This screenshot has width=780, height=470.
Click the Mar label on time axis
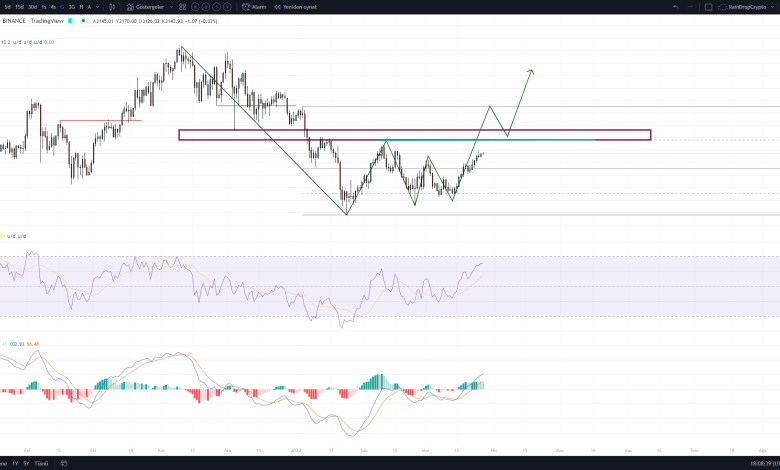(x=426, y=451)
